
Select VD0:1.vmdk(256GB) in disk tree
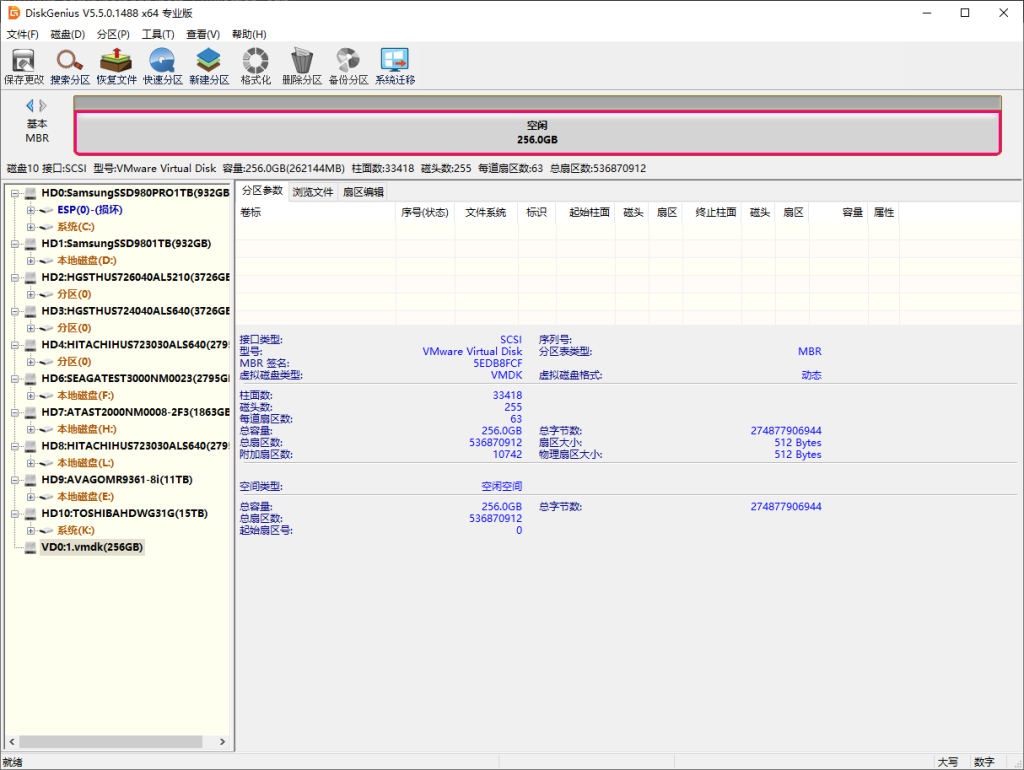click(91, 547)
